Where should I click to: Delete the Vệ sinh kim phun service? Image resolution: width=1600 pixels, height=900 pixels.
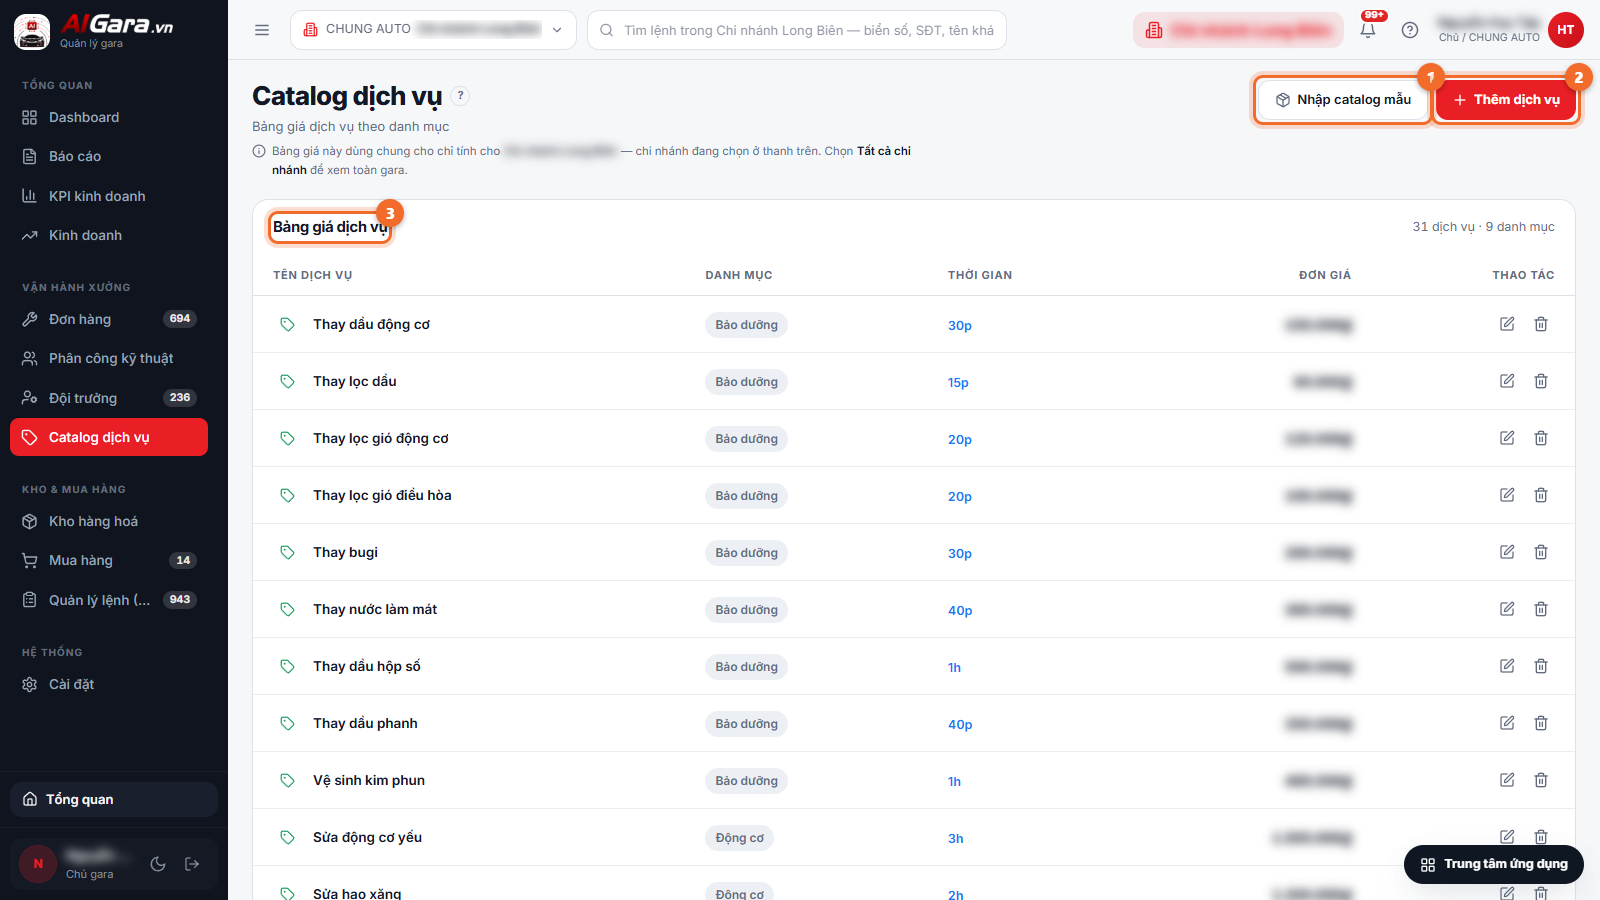point(1541,780)
